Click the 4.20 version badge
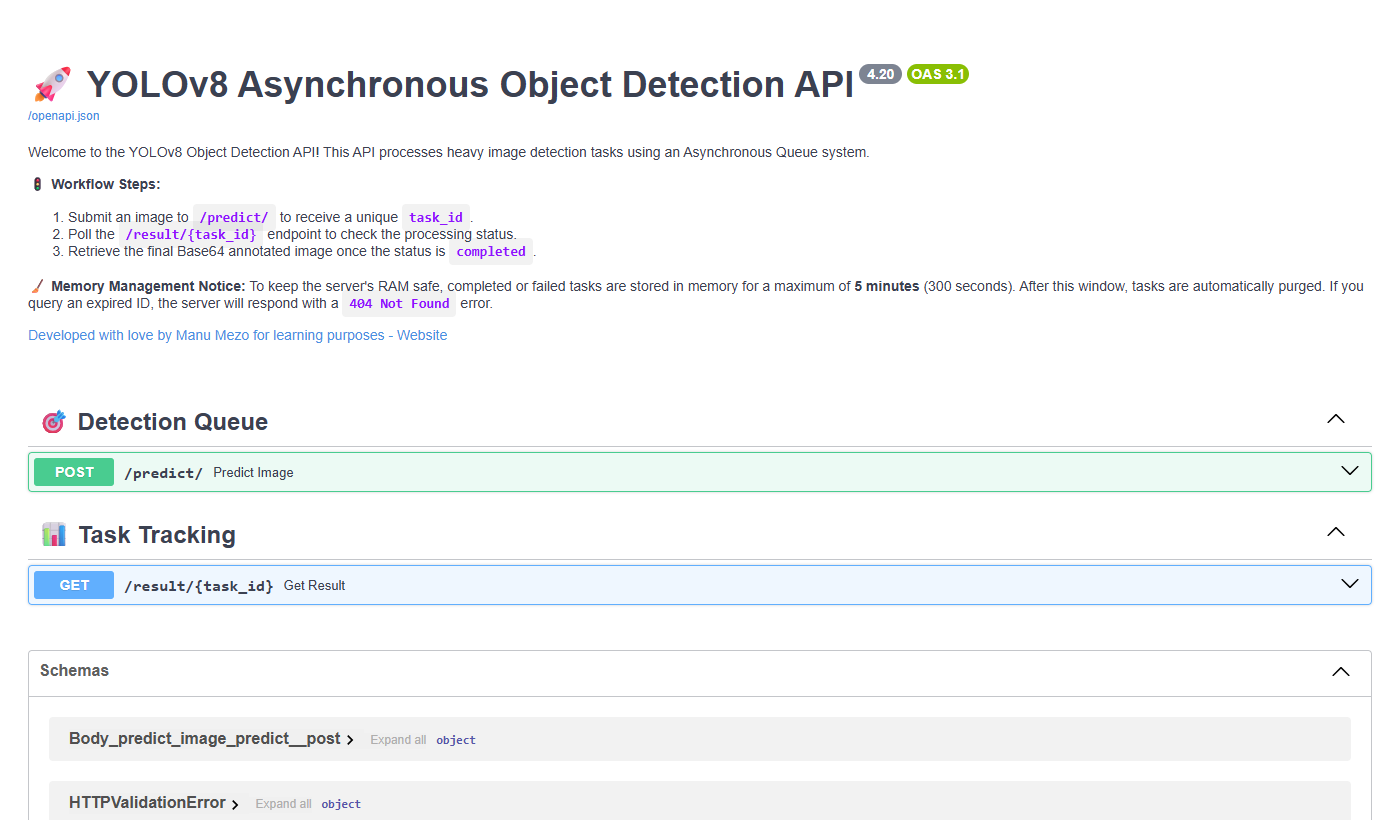This screenshot has width=1400, height=820. pos(880,74)
